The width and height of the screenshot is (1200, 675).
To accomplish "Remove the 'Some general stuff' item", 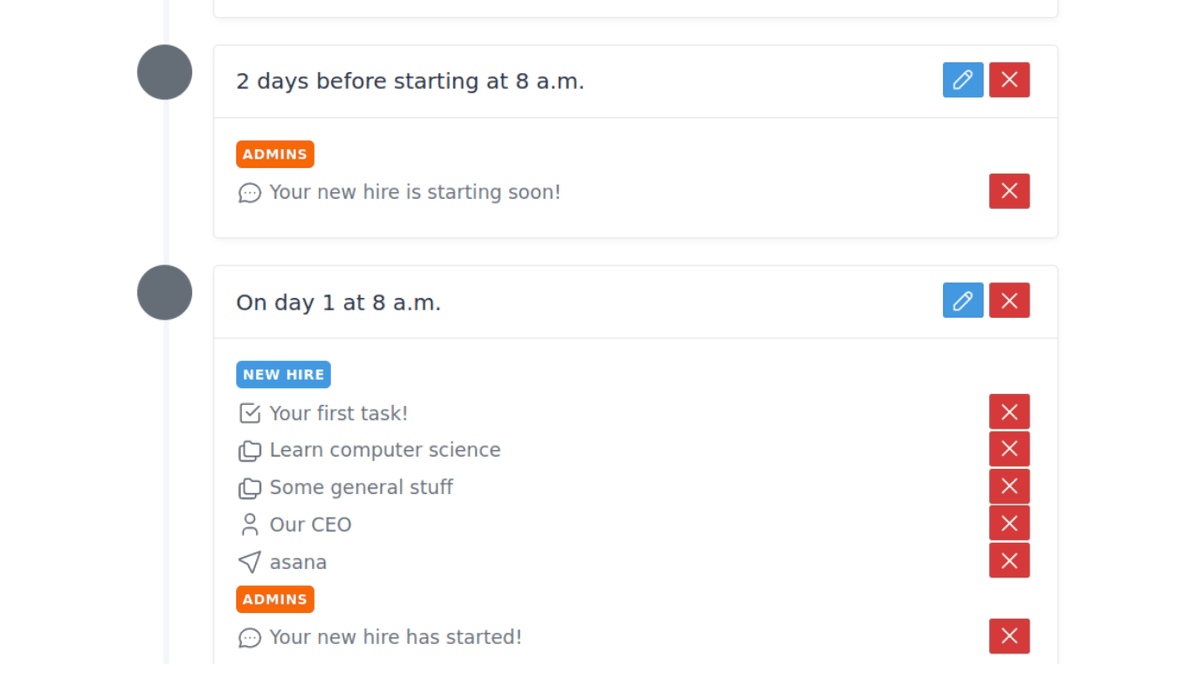I will click(x=1009, y=486).
